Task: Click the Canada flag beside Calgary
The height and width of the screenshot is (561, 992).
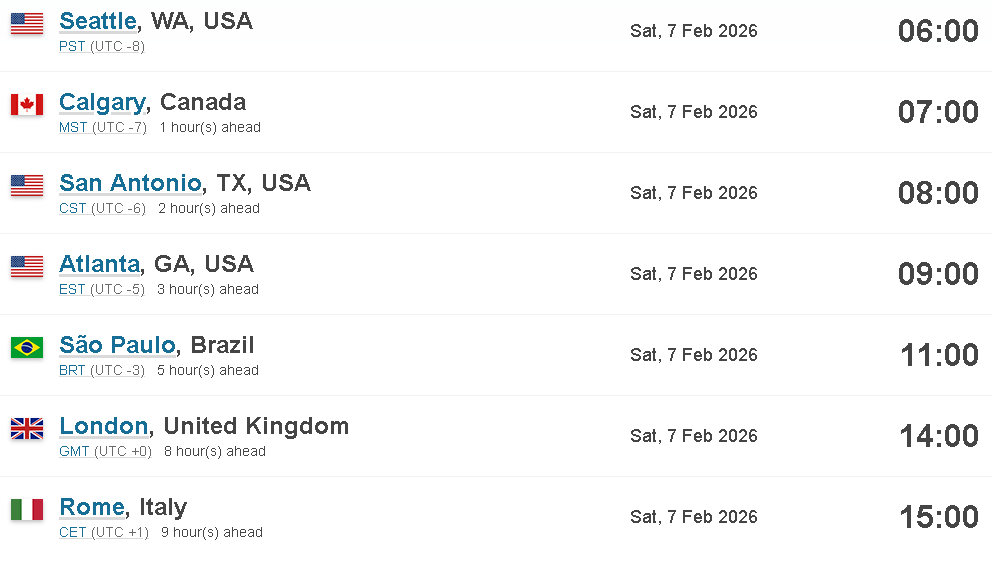Action: [27, 104]
